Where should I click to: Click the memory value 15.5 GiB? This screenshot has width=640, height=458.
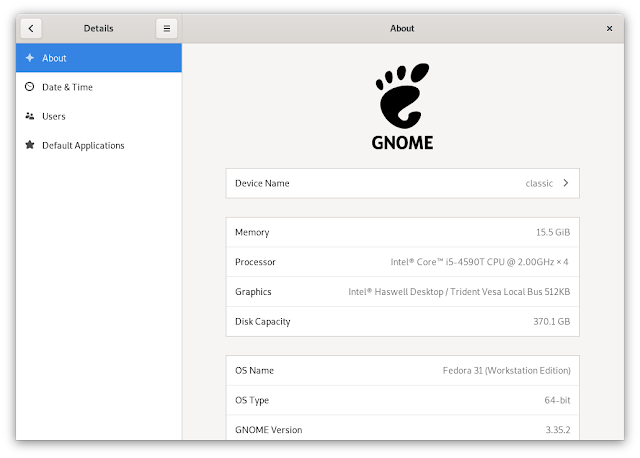553,232
